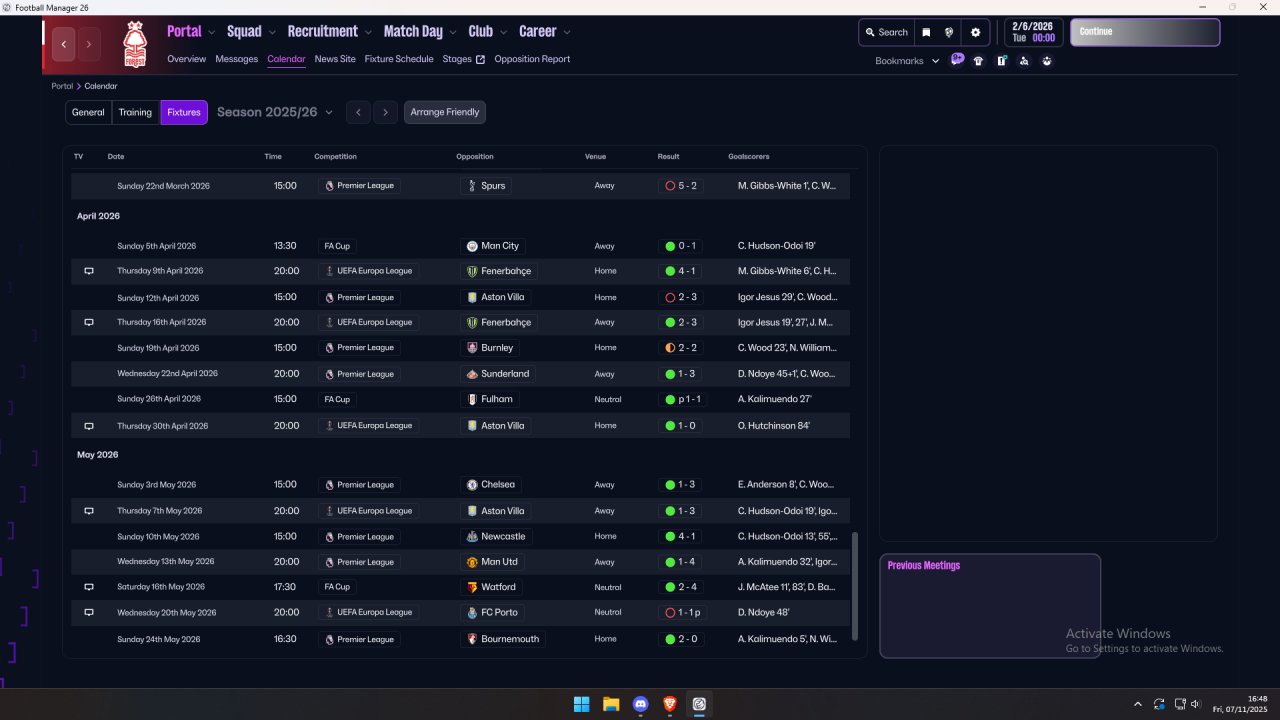
Task: Open the Messages tab
Action: (x=237, y=59)
